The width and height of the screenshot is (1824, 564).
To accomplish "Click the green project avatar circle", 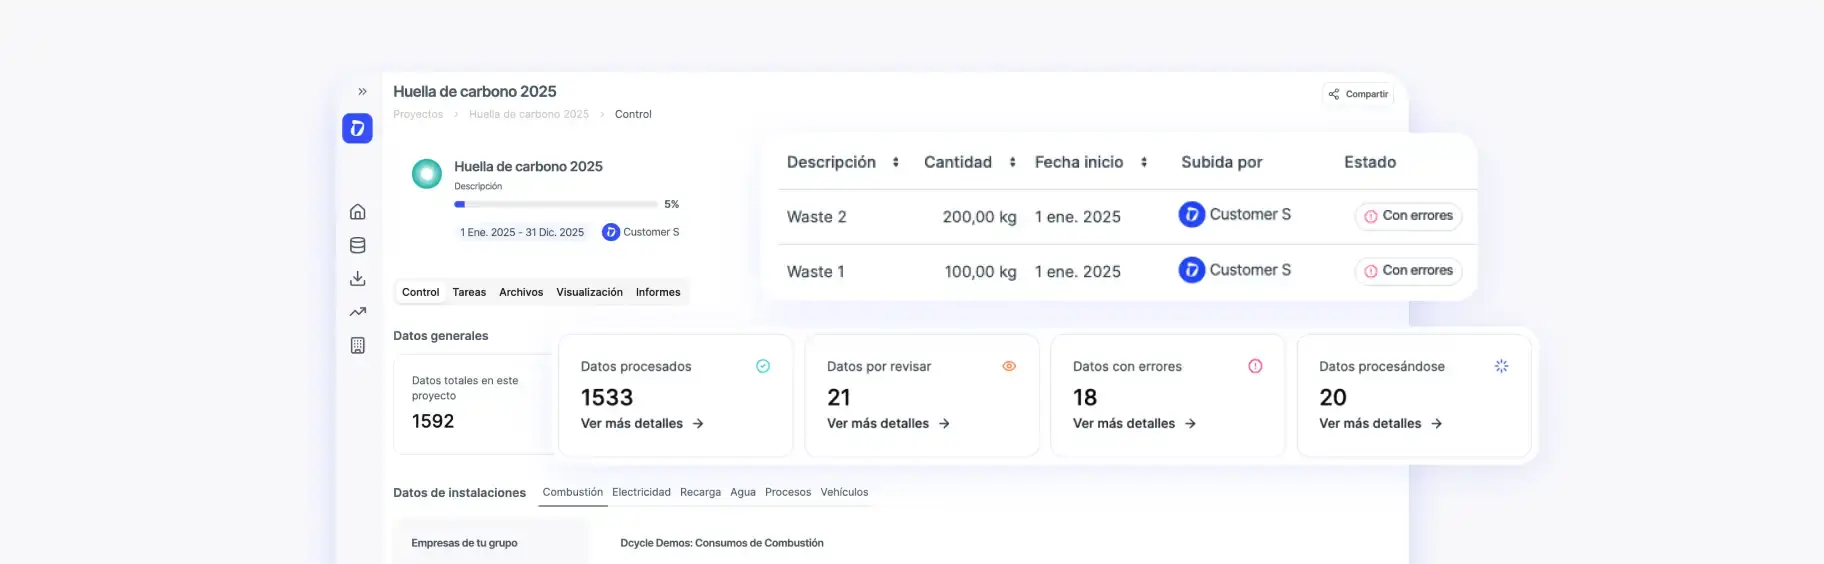I will coord(427,174).
